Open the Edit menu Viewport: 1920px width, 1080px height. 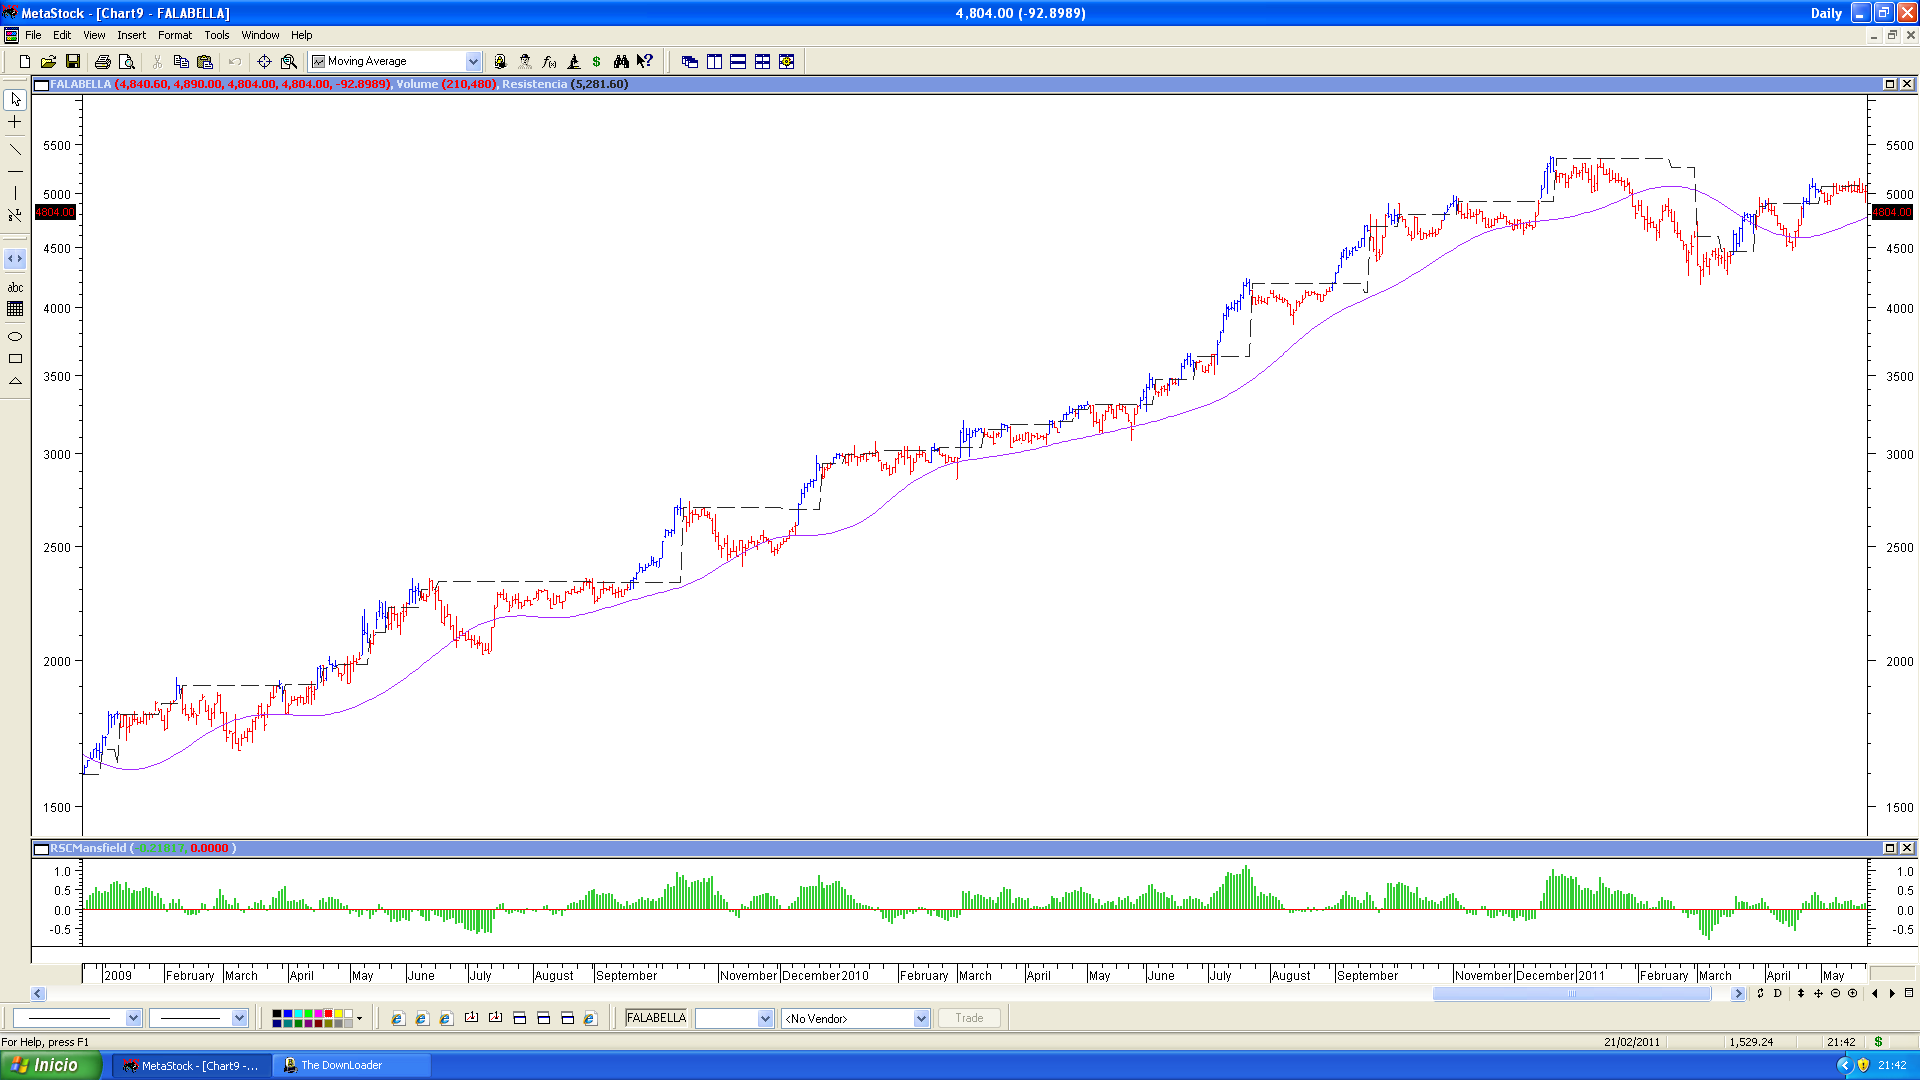[x=62, y=35]
